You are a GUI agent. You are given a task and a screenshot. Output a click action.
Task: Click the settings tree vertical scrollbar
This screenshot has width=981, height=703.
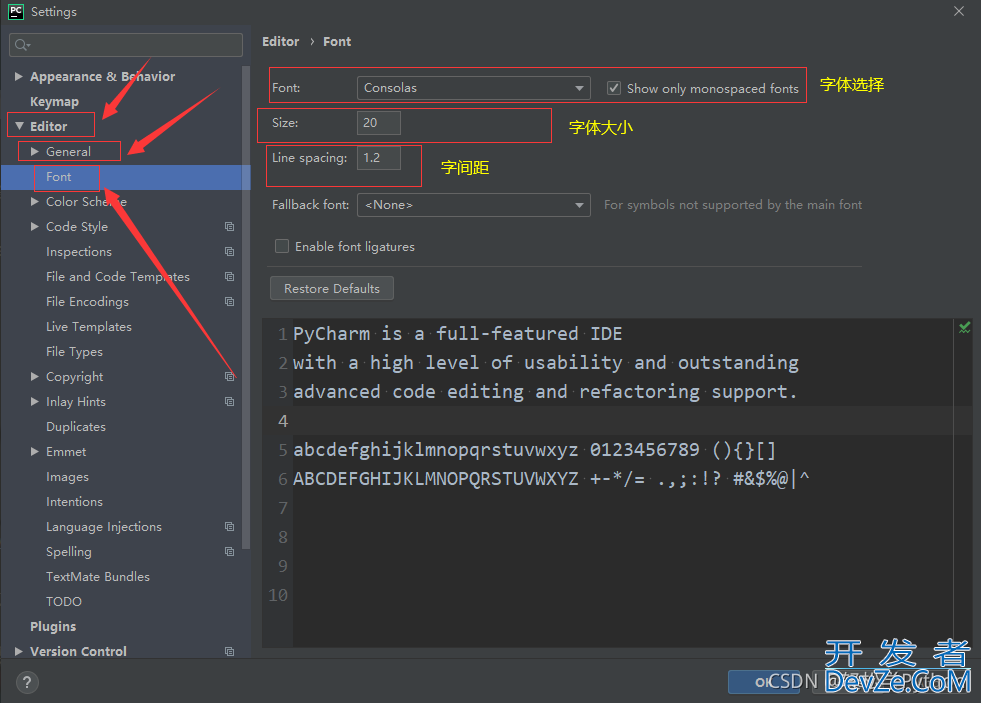[x=246, y=306]
